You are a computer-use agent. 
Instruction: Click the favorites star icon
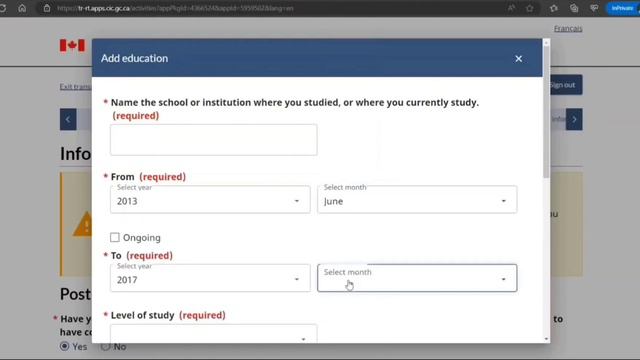pyautogui.click(x=530, y=8)
